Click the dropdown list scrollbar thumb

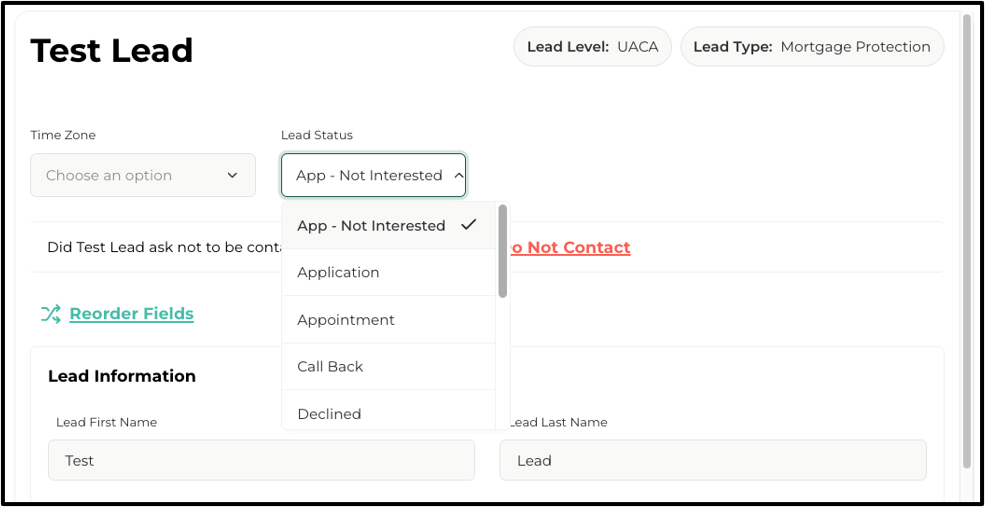pyautogui.click(x=503, y=251)
